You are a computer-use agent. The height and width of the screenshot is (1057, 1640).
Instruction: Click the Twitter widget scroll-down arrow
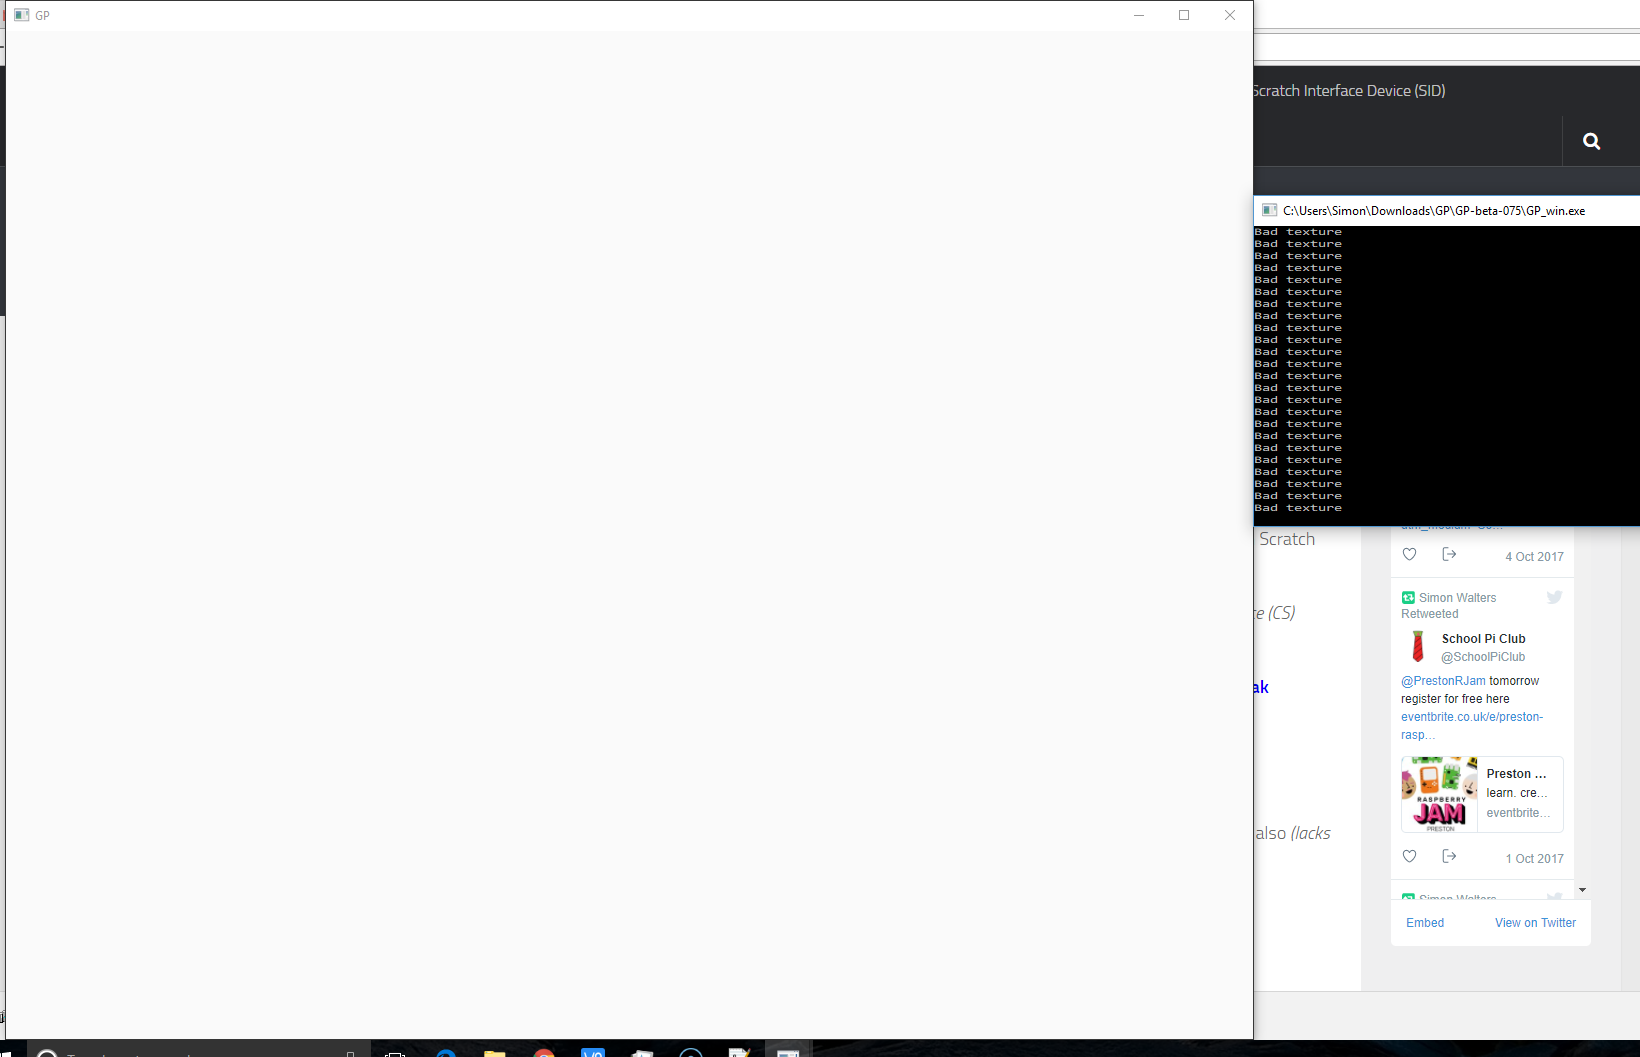1582,889
